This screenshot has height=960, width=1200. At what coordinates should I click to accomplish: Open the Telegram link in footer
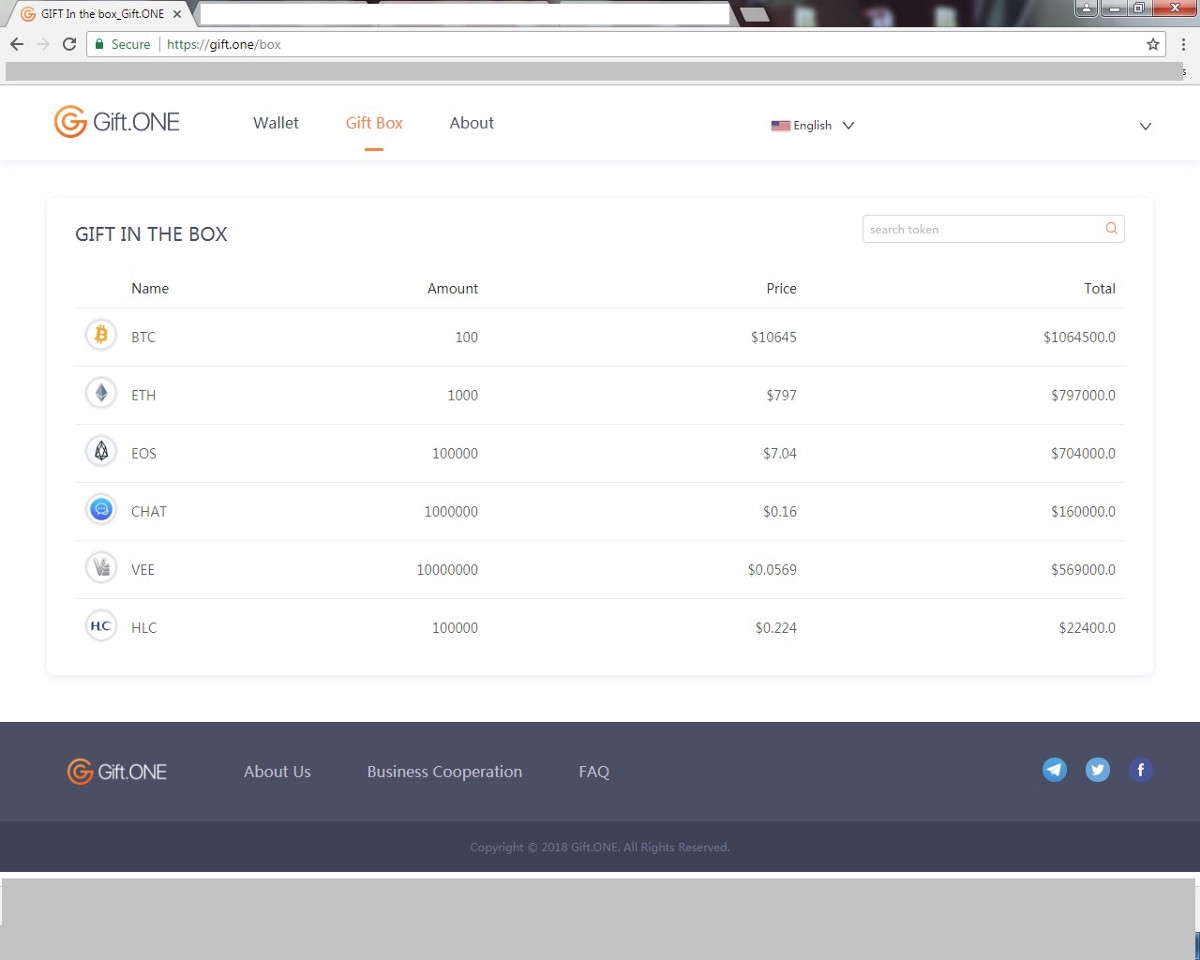1054,769
